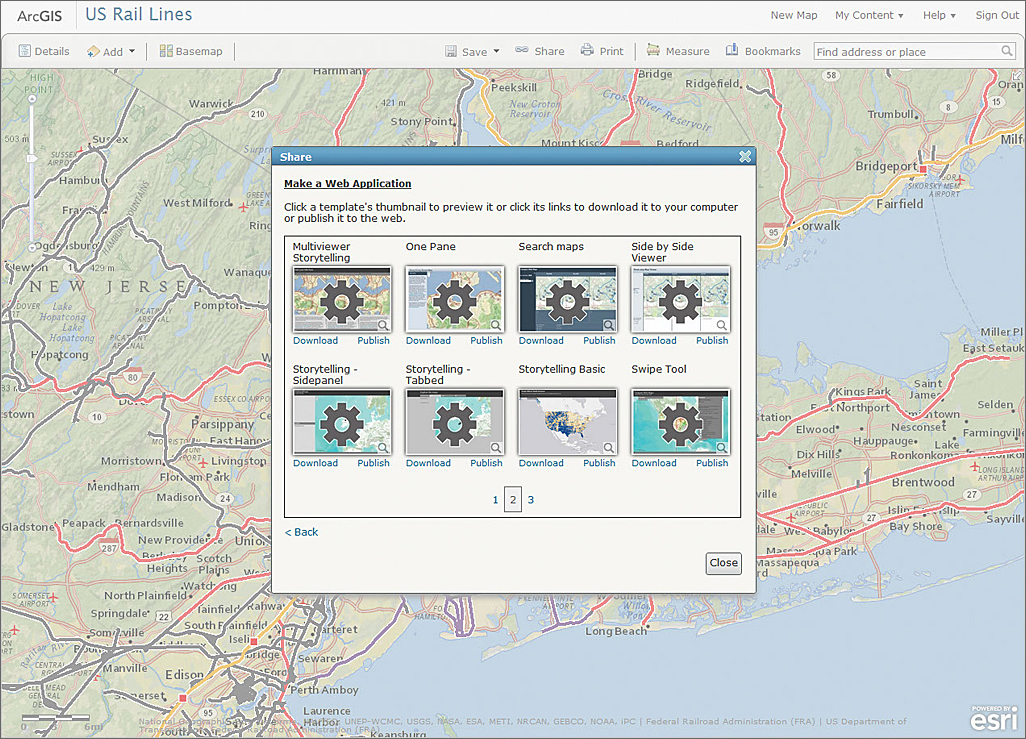This screenshot has height=739, width=1026.
Task: Publish the Storytelling Tabbed template
Action: (x=486, y=463)
